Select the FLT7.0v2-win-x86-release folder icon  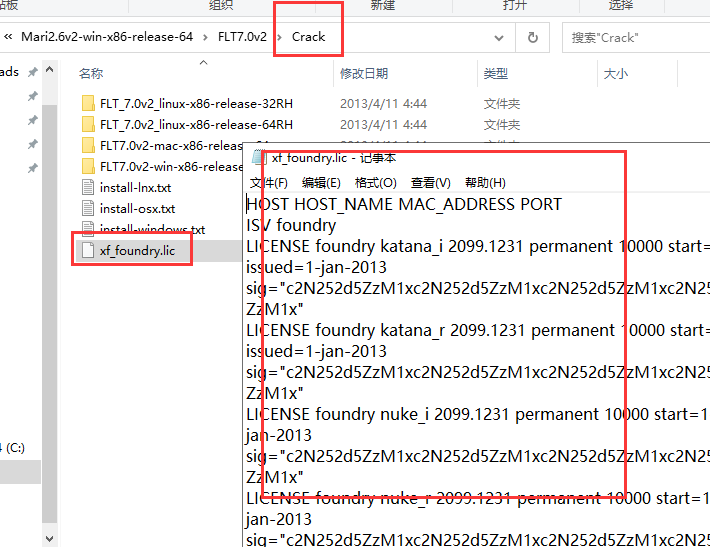click(88, 167)
